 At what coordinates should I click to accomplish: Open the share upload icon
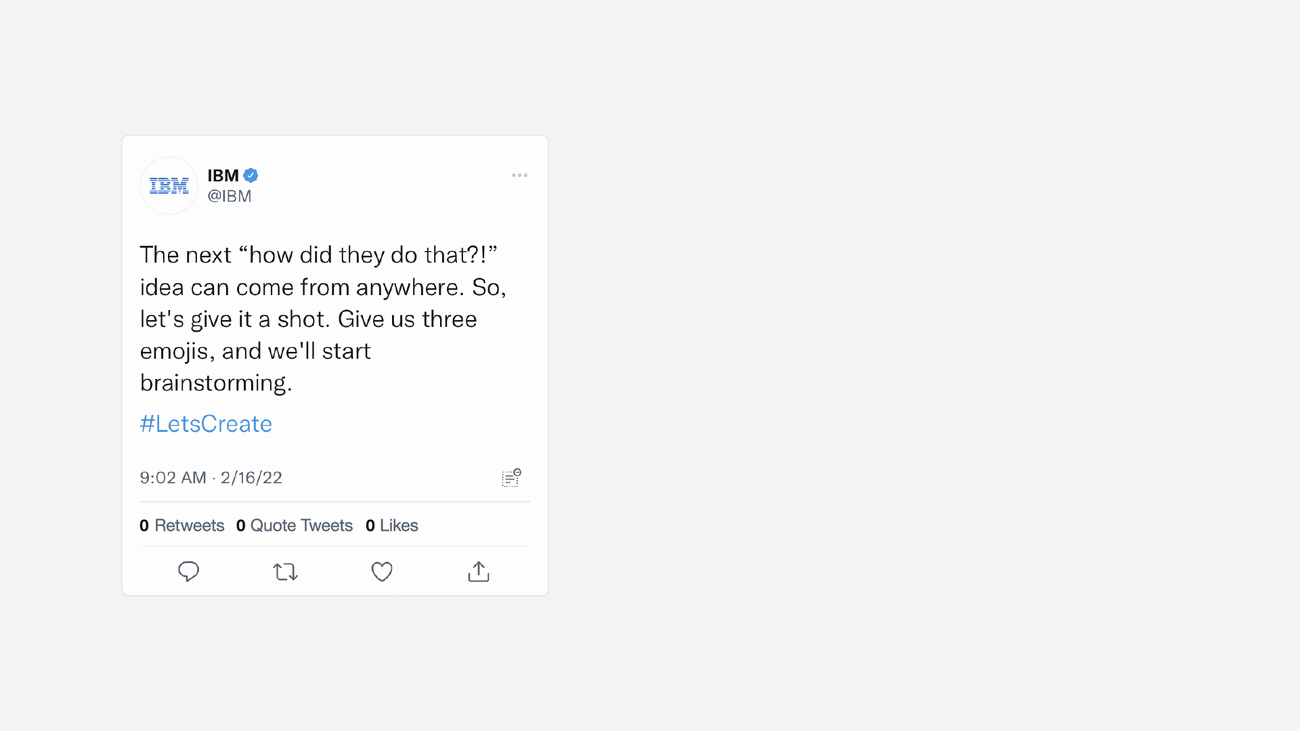(478, 571)
